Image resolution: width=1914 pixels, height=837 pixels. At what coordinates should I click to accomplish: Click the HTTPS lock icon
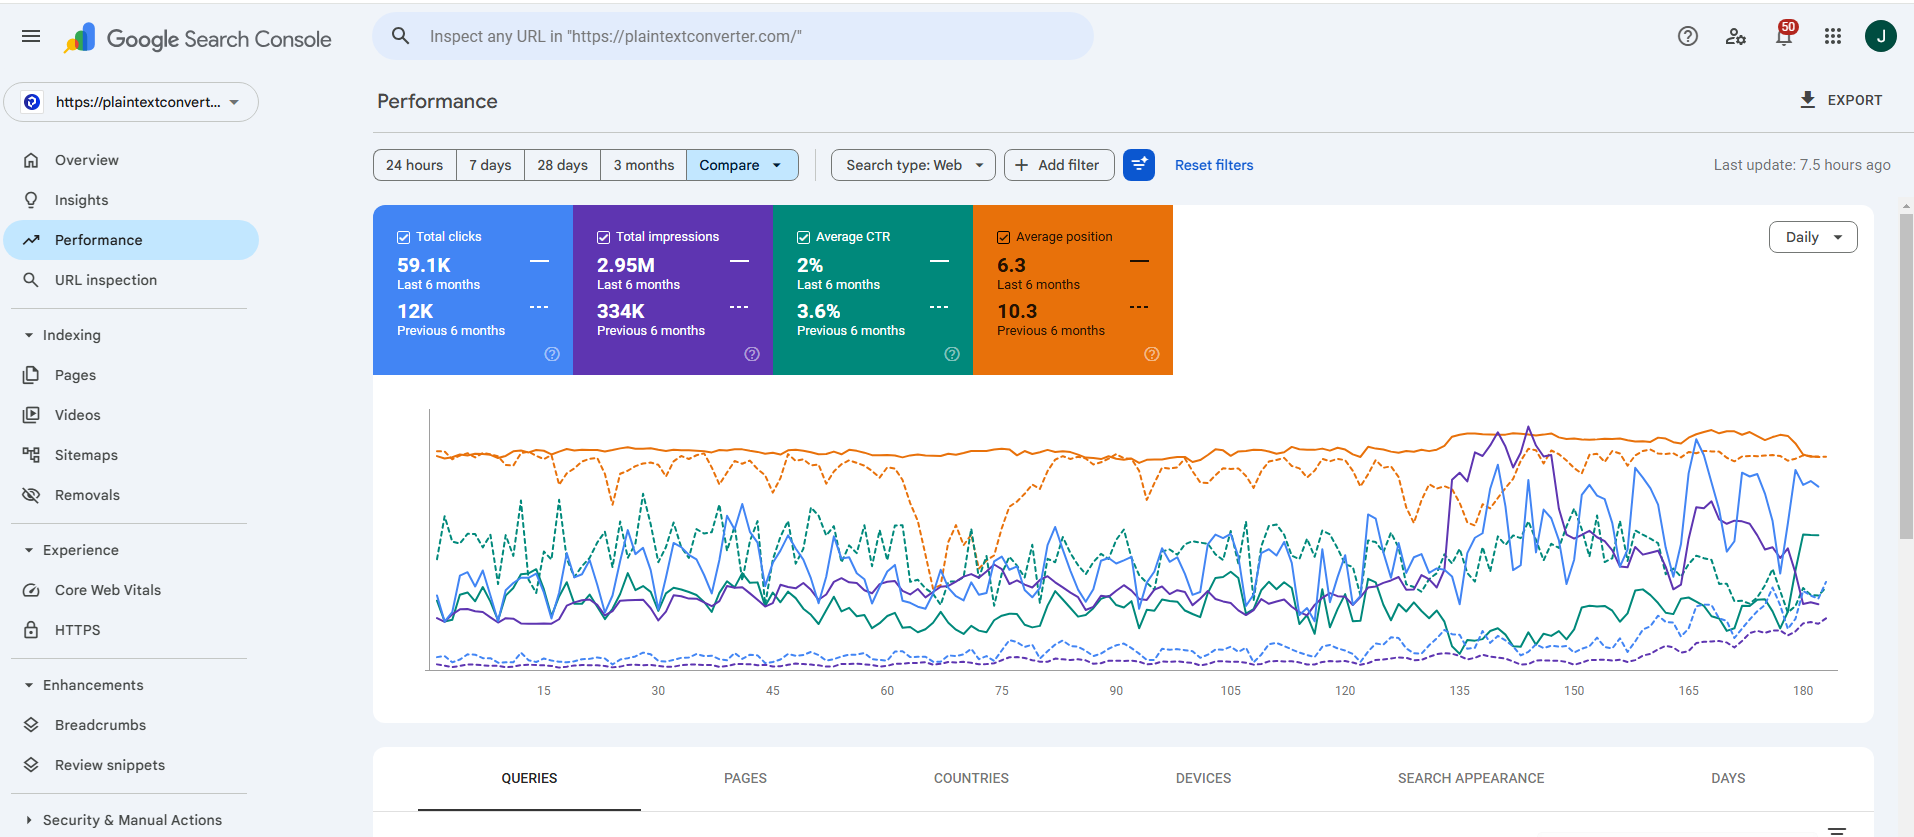[x=31, y=630]
